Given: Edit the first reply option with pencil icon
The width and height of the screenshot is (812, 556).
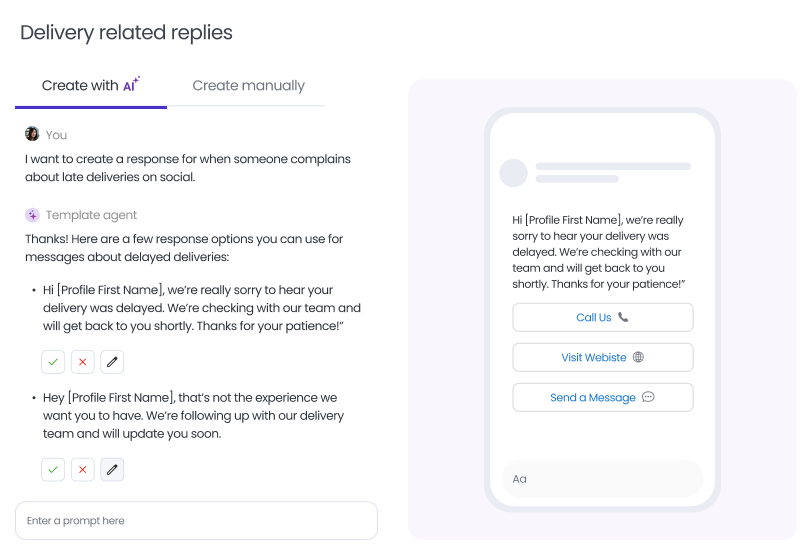Looking at the screenshot, I should [112, 362].
